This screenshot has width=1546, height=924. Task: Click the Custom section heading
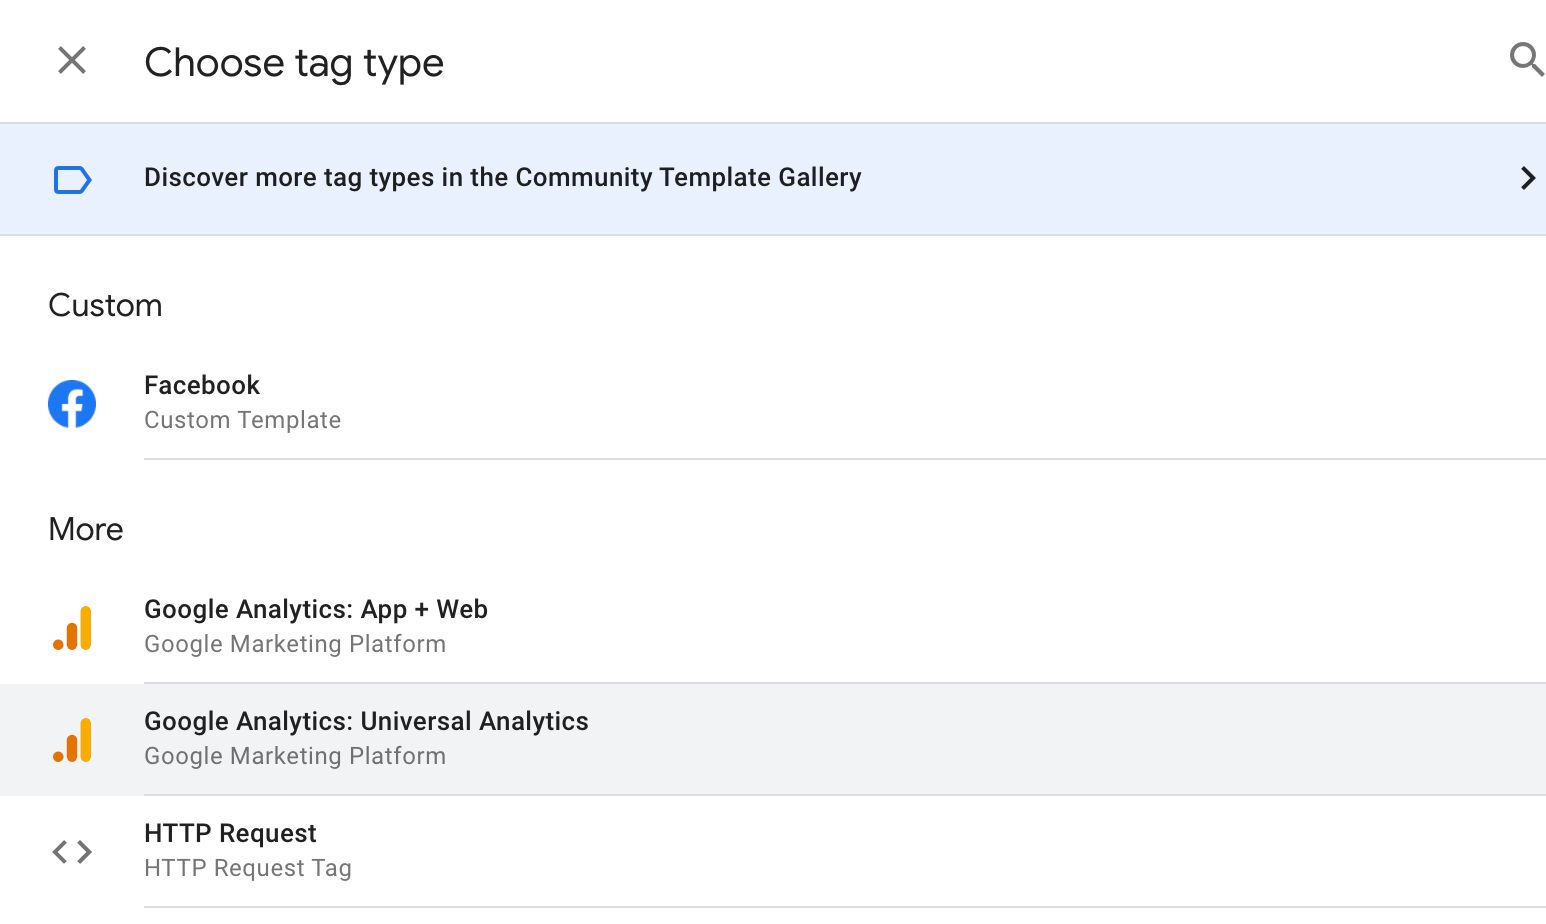click(x=105, y=305)
